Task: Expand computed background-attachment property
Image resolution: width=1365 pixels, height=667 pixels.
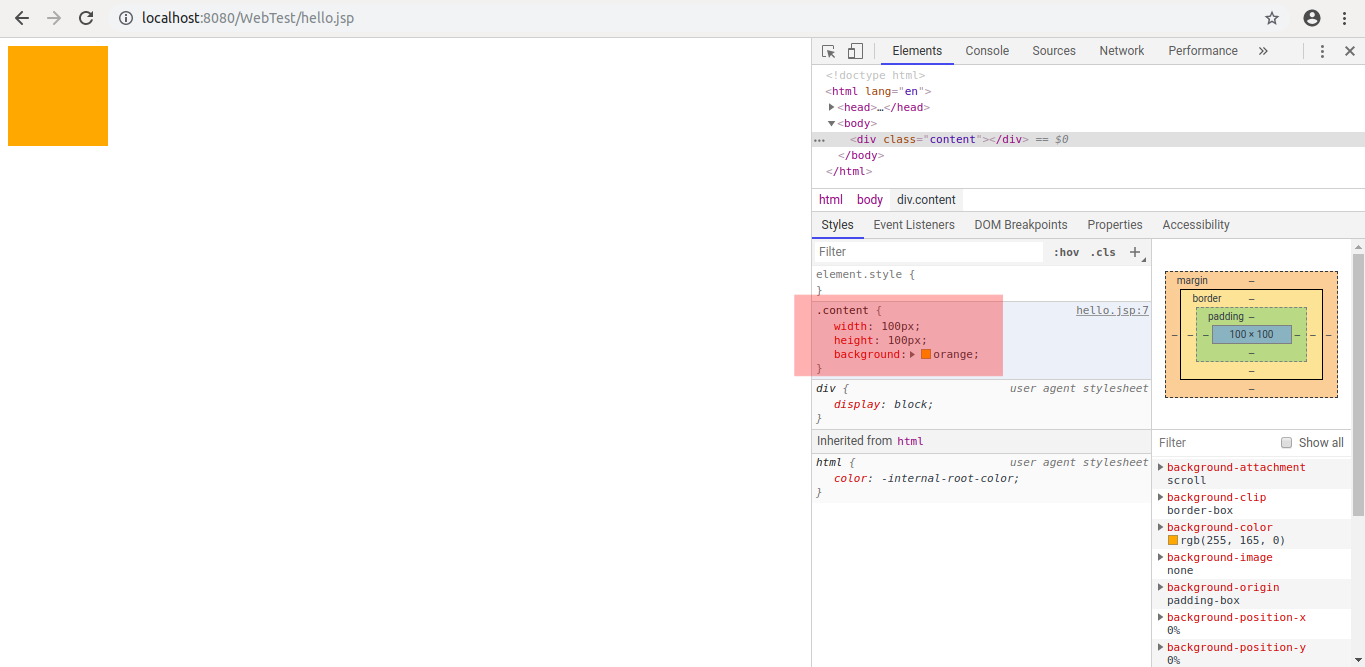Action: [x=1161, y=467]
